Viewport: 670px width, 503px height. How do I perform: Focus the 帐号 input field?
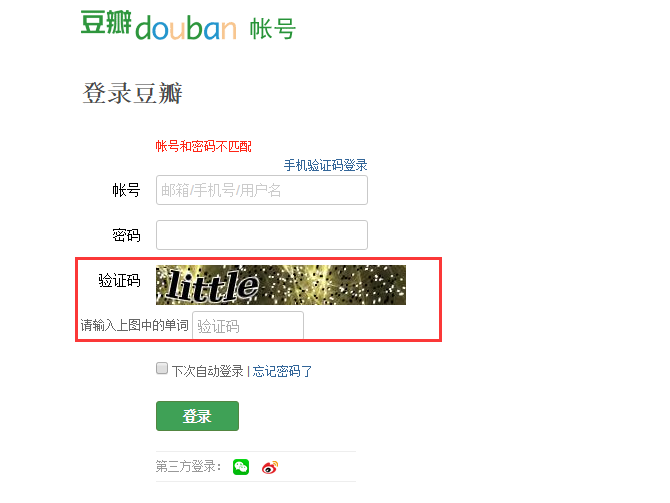point(262,190)
